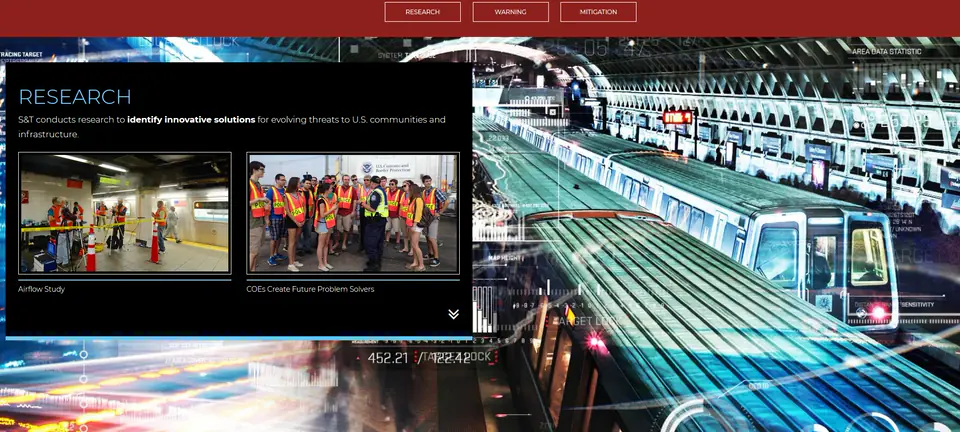The width and height of the screenshot is (960, 432).
Task: Click COEs Create Future Problem Solvers caption
Action: 310,289
